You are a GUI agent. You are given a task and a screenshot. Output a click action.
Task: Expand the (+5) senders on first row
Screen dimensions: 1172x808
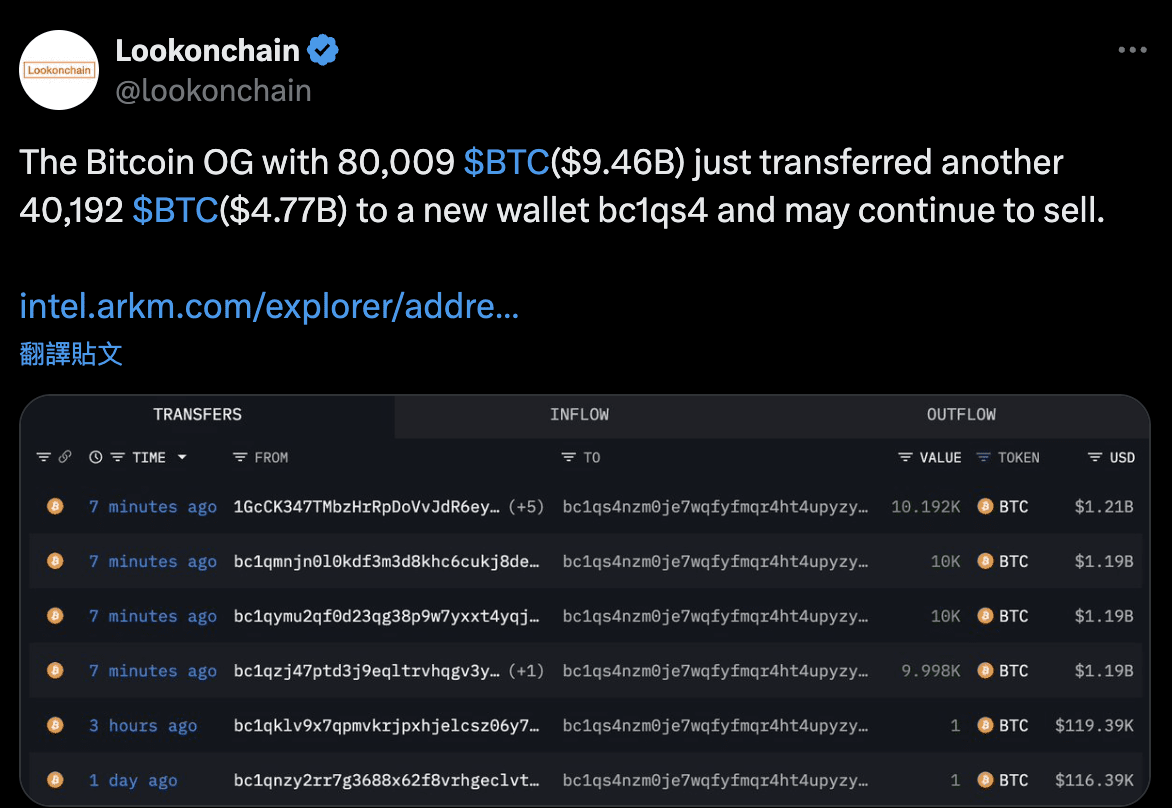pyautogui.click(x=526, y=507)
